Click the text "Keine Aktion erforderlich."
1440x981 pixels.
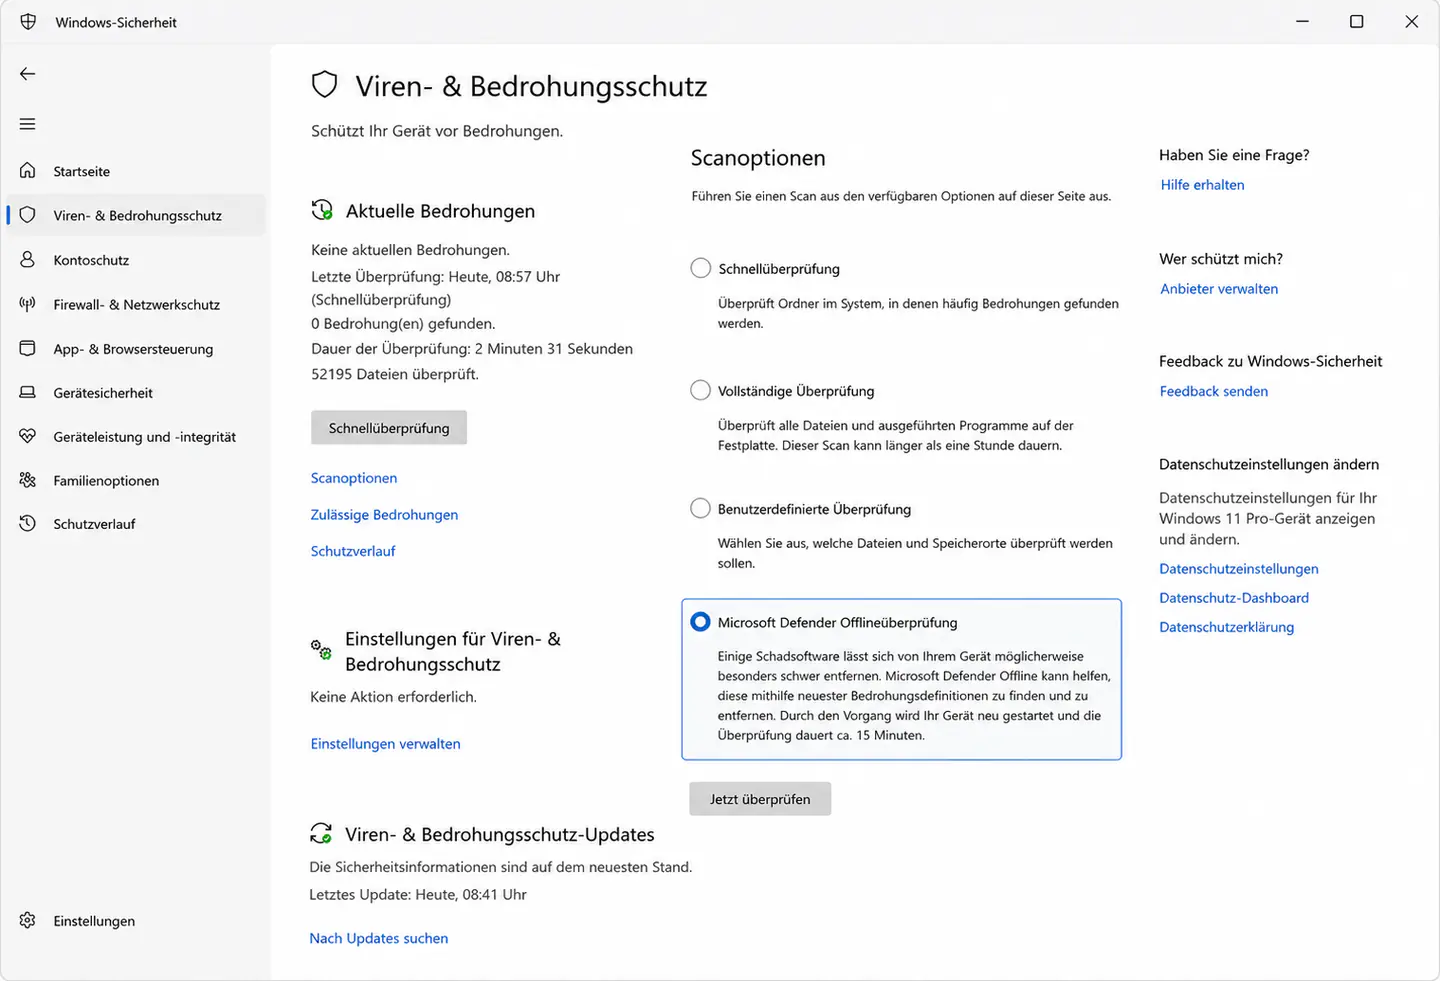[x=393, y=697]
